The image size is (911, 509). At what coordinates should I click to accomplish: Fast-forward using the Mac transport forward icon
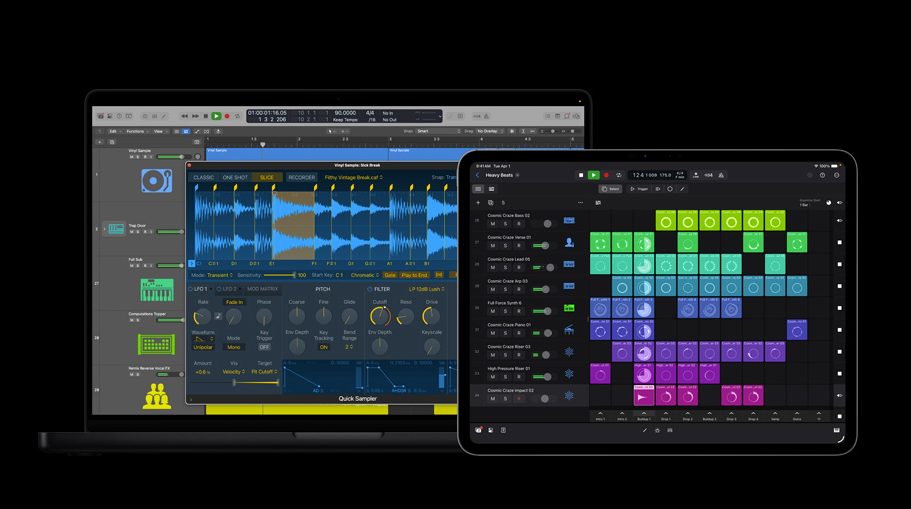tap(195, 116)
